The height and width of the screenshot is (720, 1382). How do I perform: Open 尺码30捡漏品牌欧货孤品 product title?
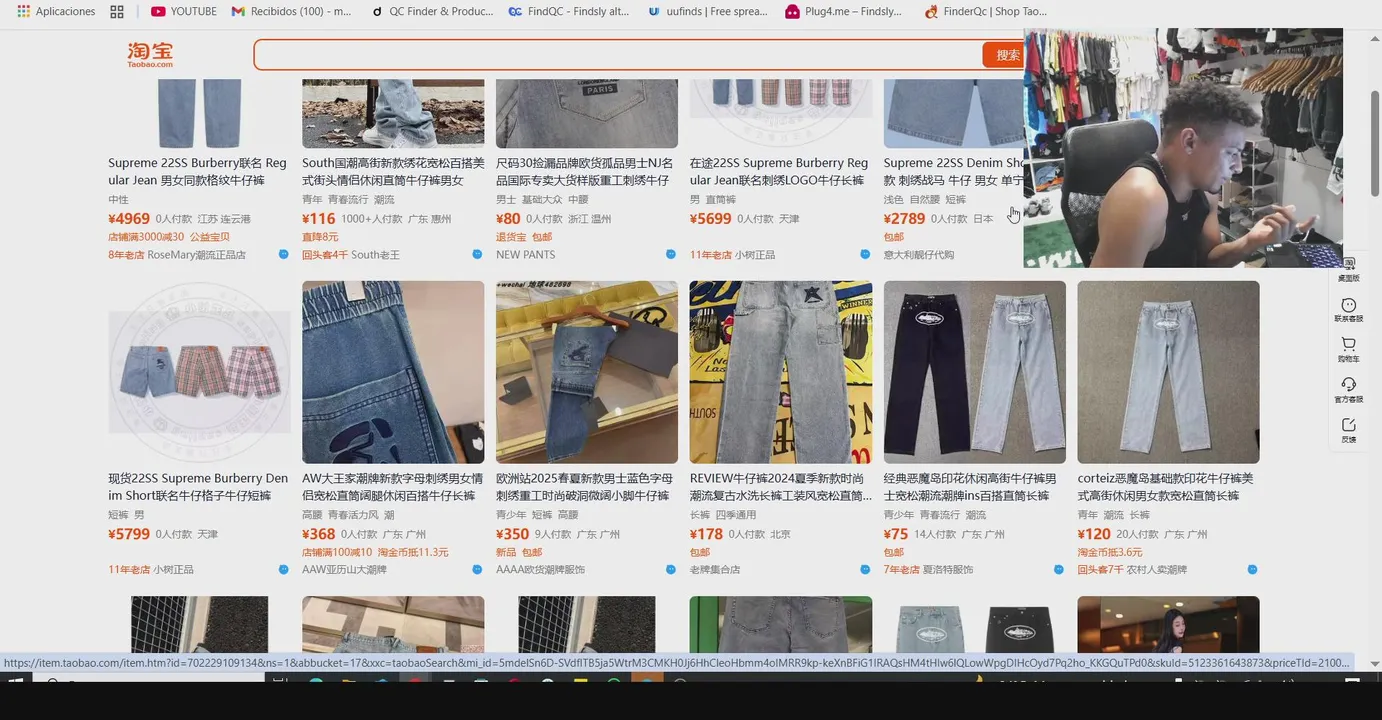pyautogui.click(x=585, y=171)
